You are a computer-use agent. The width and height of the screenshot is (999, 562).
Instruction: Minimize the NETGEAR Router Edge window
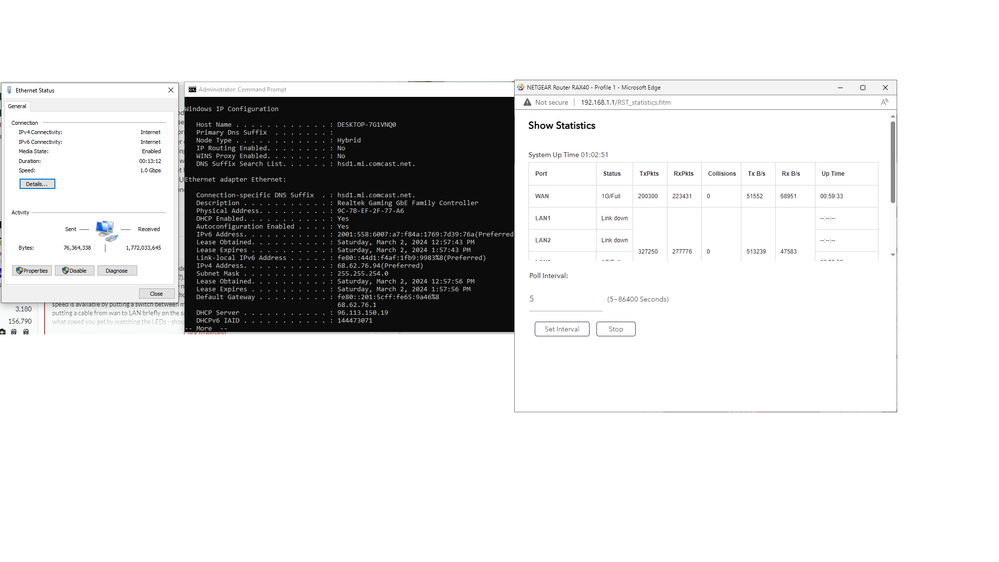tap(840, 87)
